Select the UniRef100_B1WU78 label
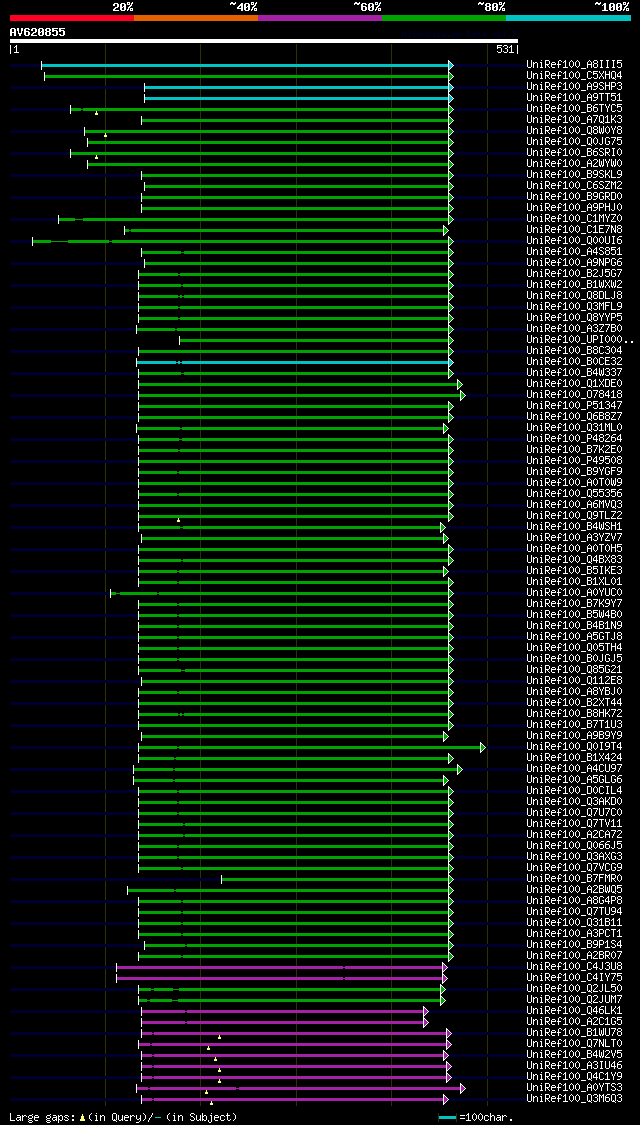This screenshot has width=640, height=1125. pyautogui.click(x=574, y=1032)
